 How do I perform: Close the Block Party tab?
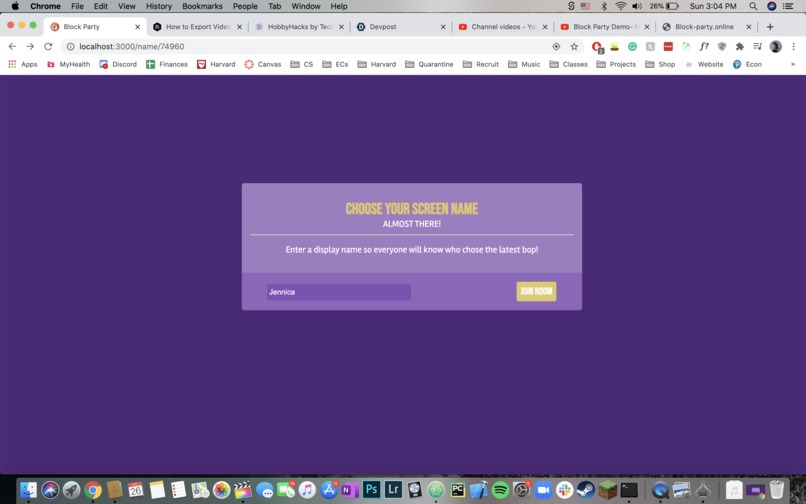tap(137, 27)
